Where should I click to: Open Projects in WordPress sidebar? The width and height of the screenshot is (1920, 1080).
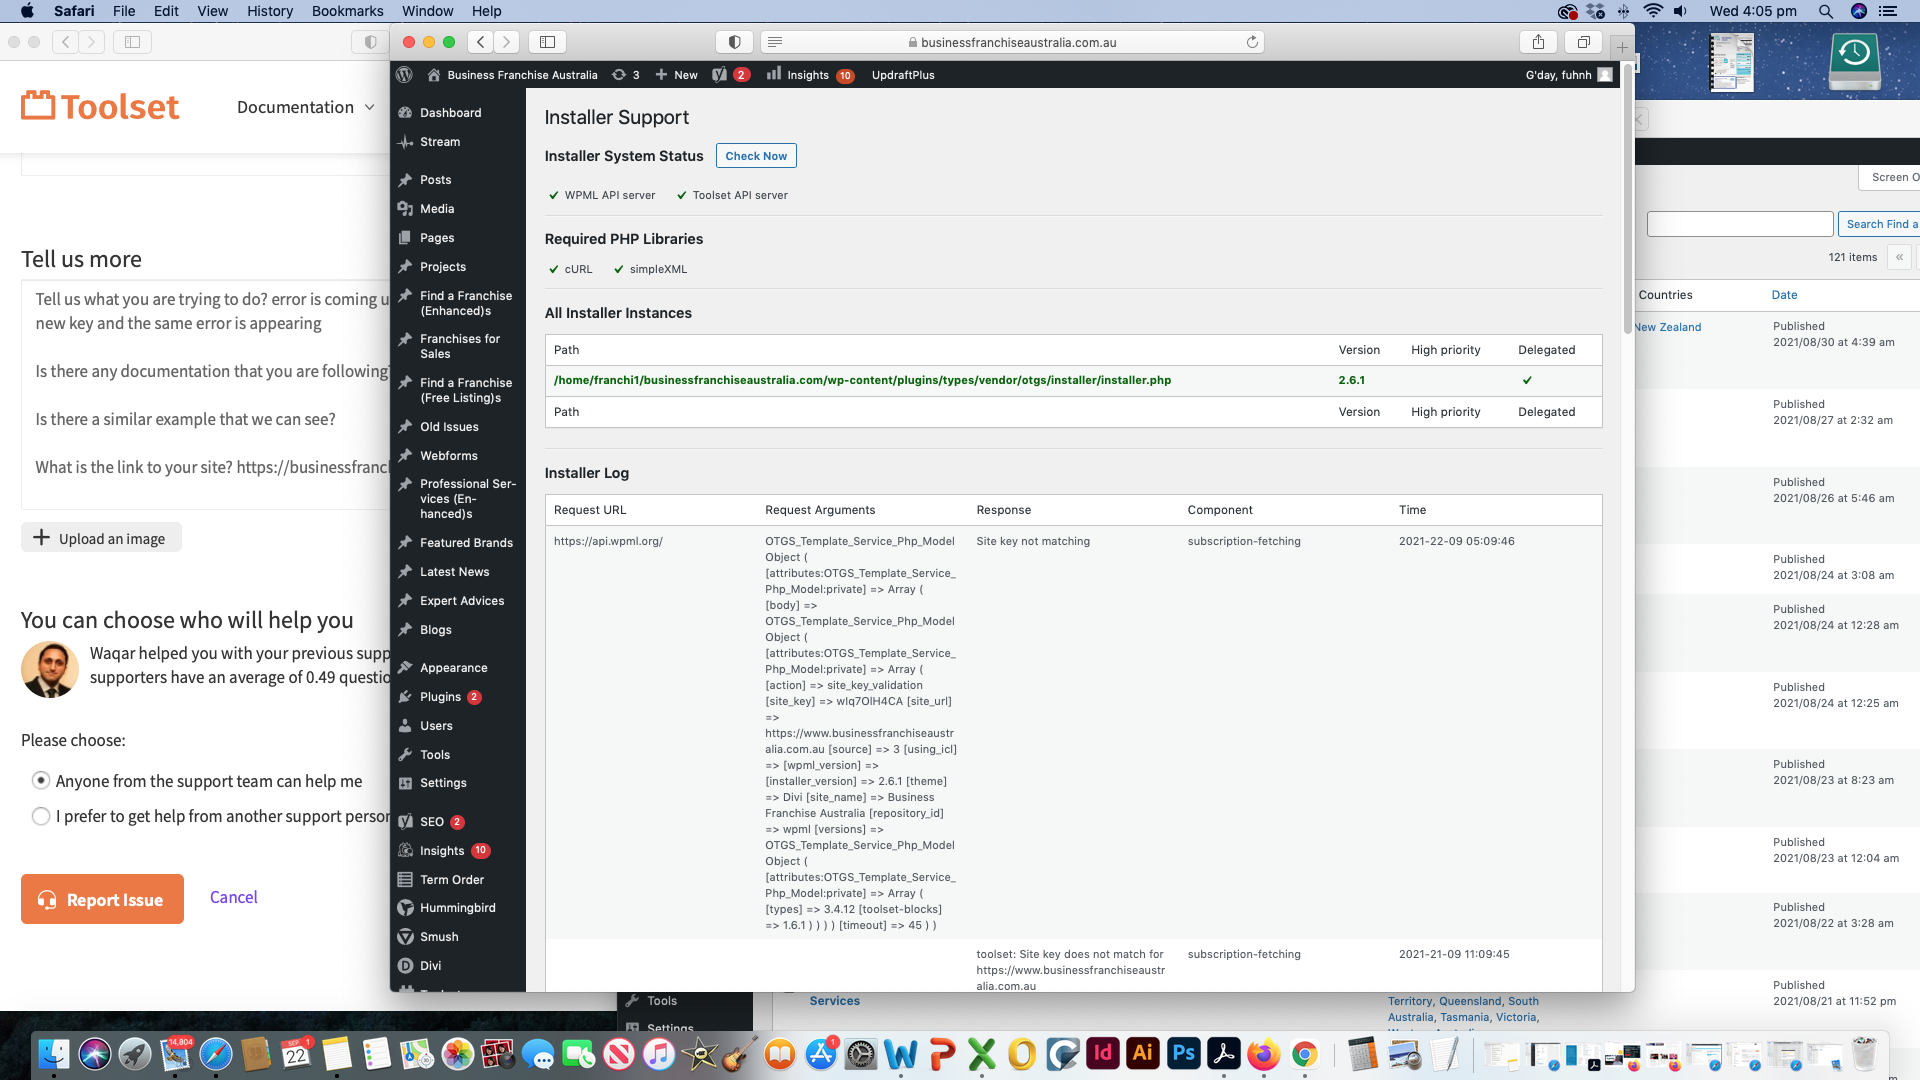coord(443,267)
